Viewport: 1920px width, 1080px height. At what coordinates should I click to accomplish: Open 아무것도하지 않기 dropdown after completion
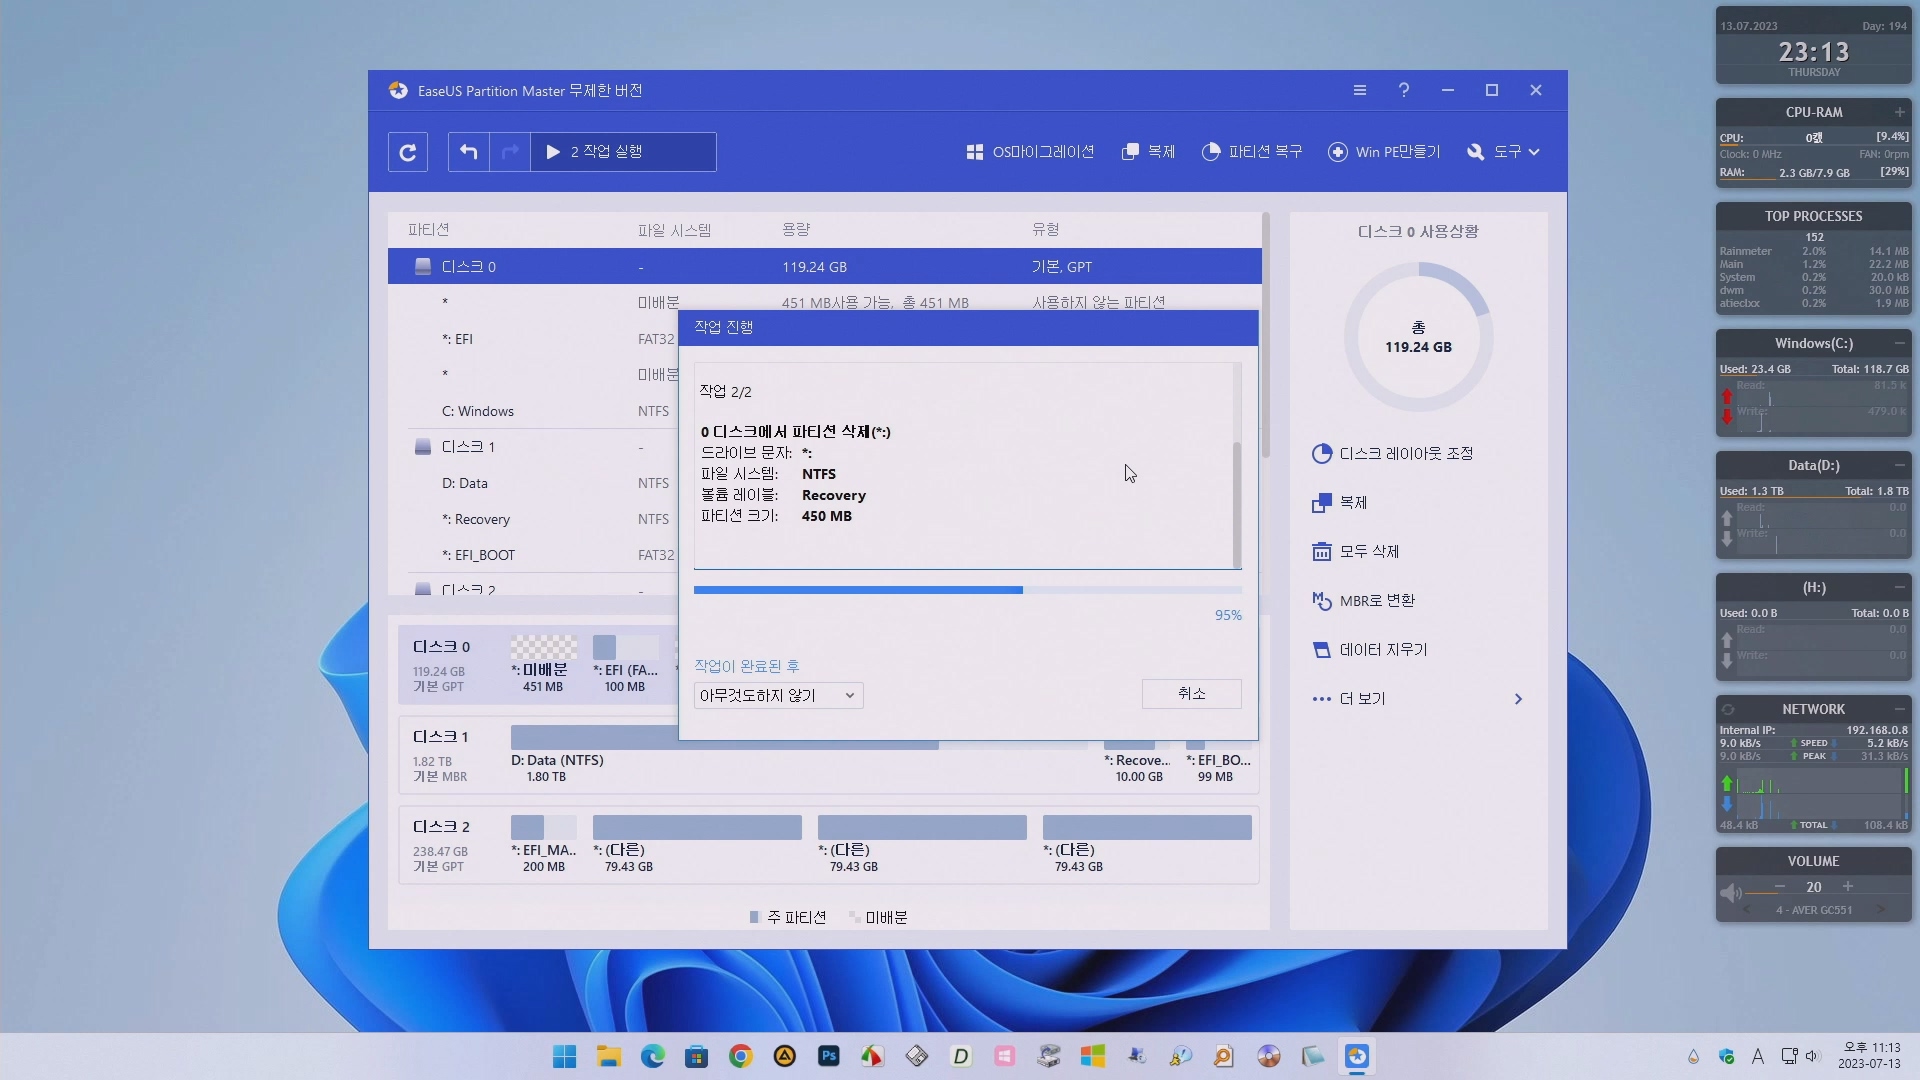(778, 696)
